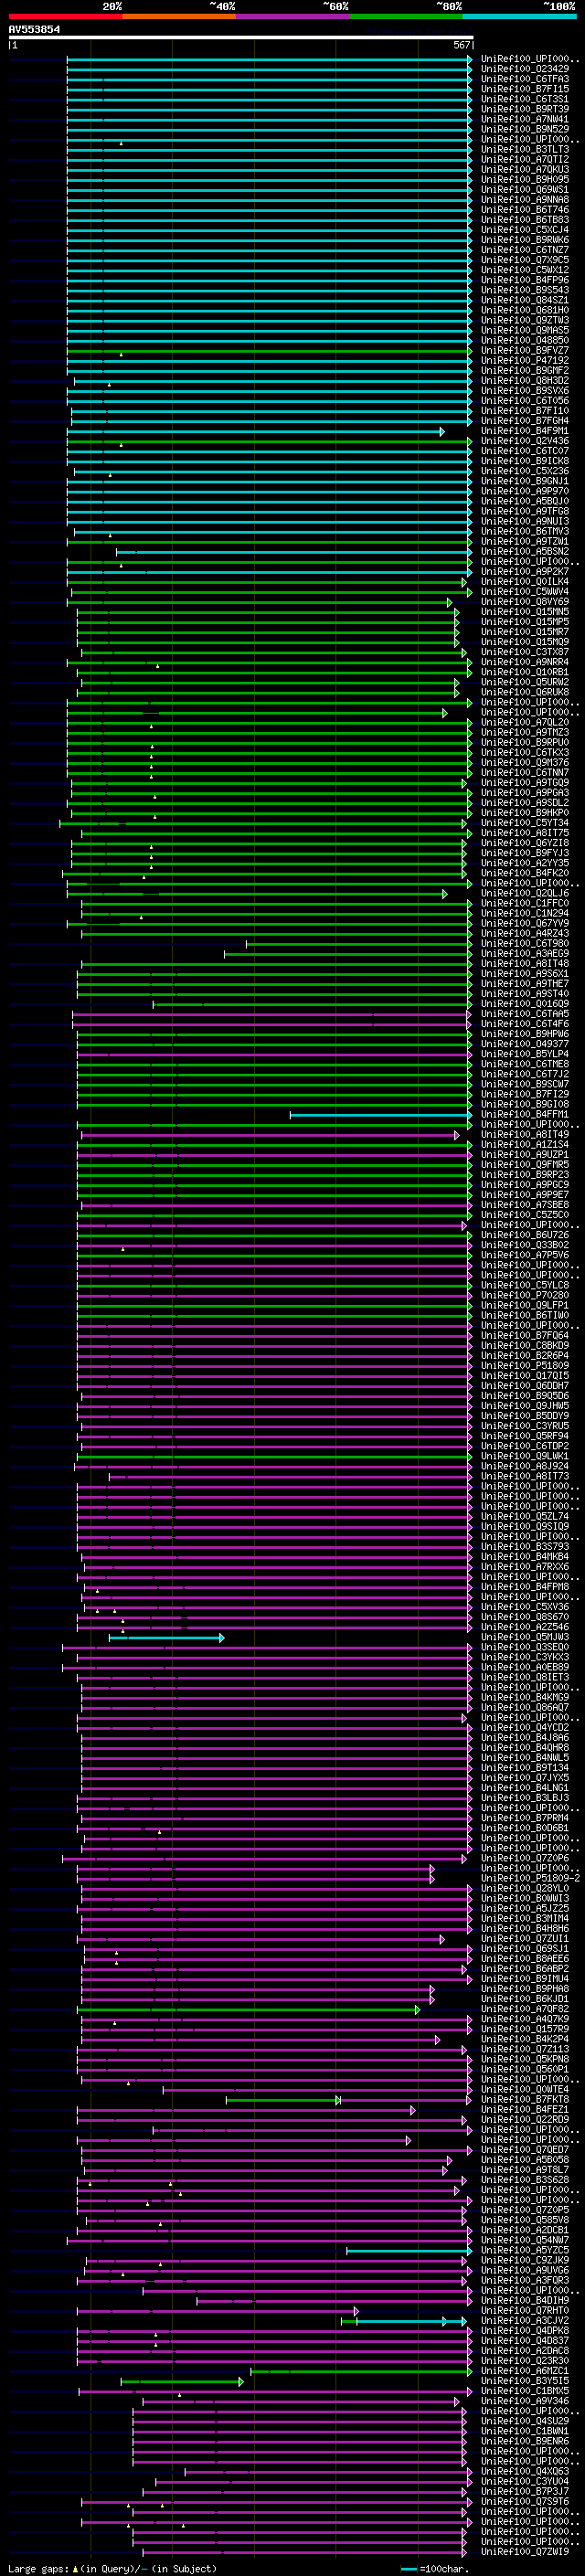
Task: Select UniRef100_P51809 entry
Action: 524,1366
